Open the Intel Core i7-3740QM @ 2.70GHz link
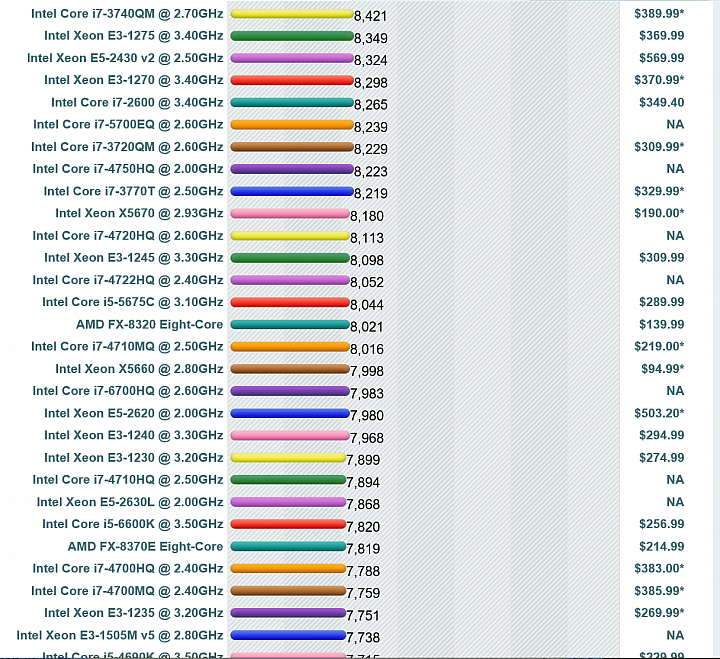 [x=127, y=14]
